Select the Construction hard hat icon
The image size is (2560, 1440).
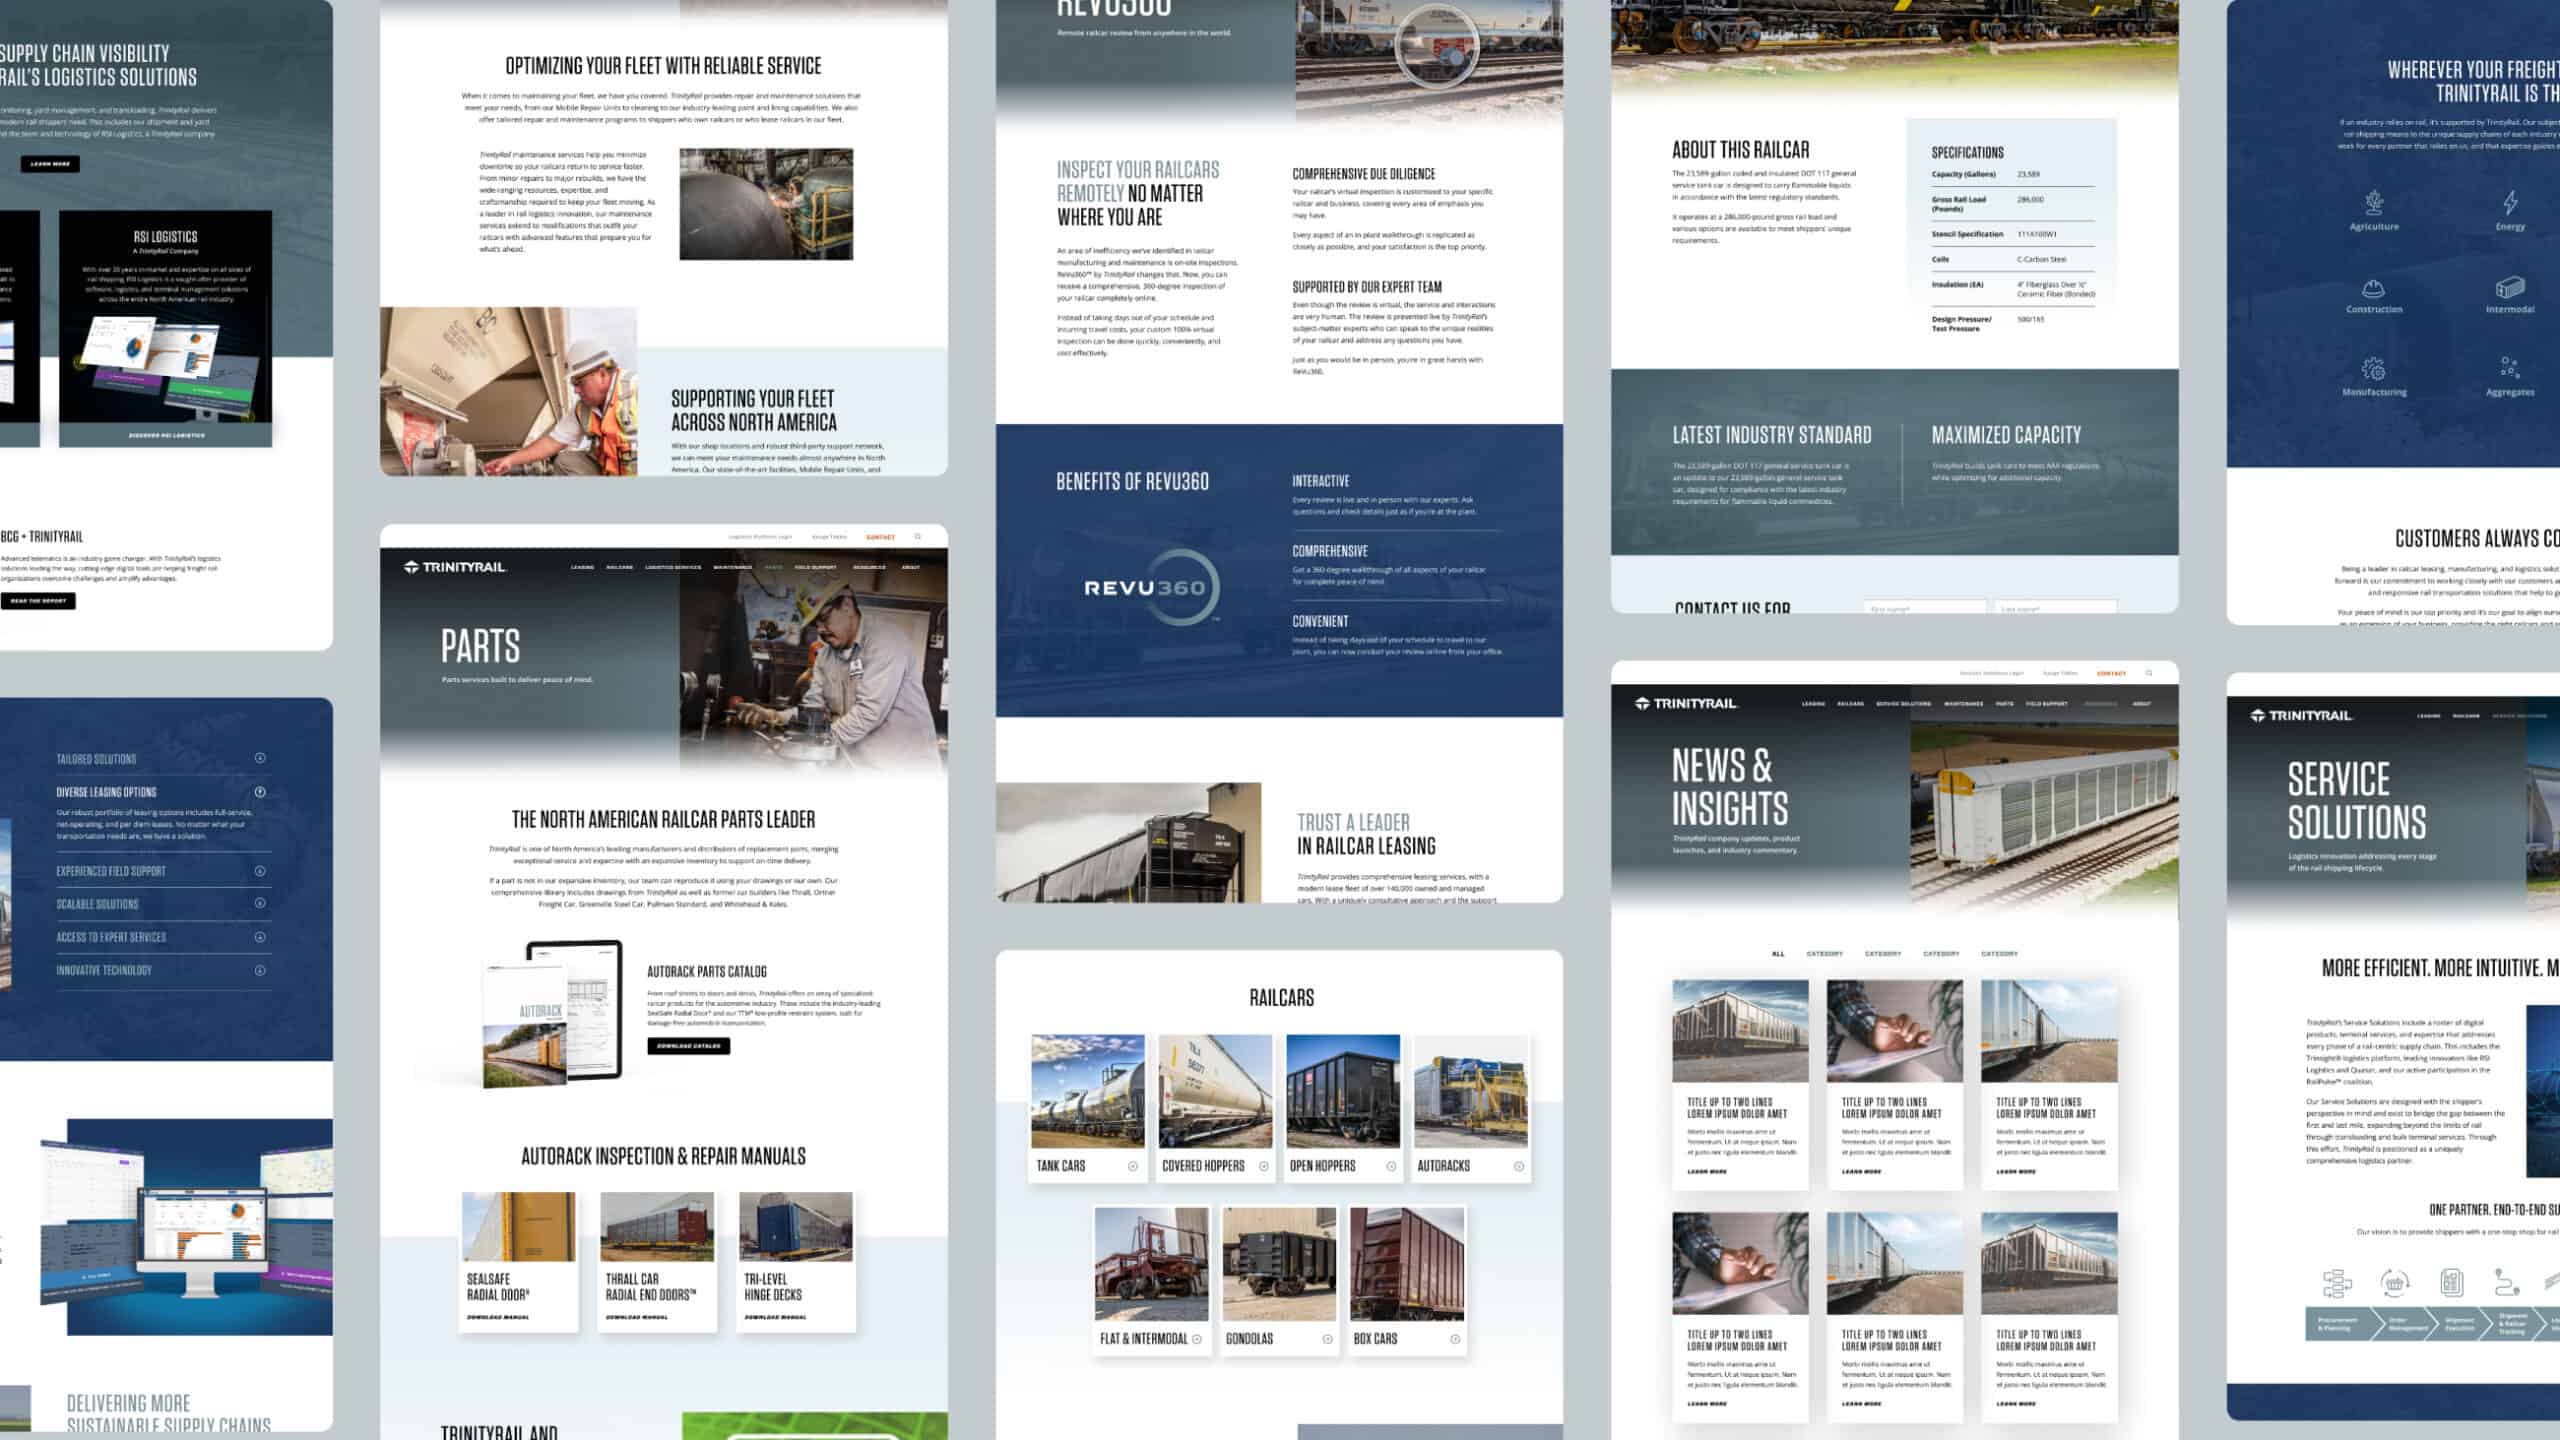pyautogui.click(x=2374, y=289)
